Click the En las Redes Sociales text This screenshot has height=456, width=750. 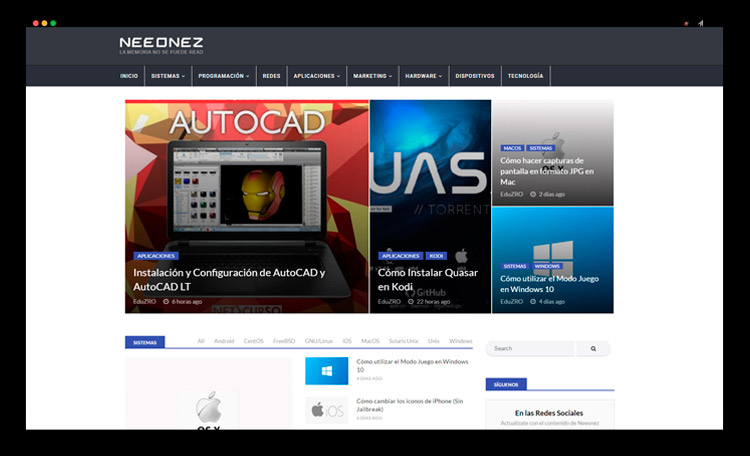coord(549,413)
